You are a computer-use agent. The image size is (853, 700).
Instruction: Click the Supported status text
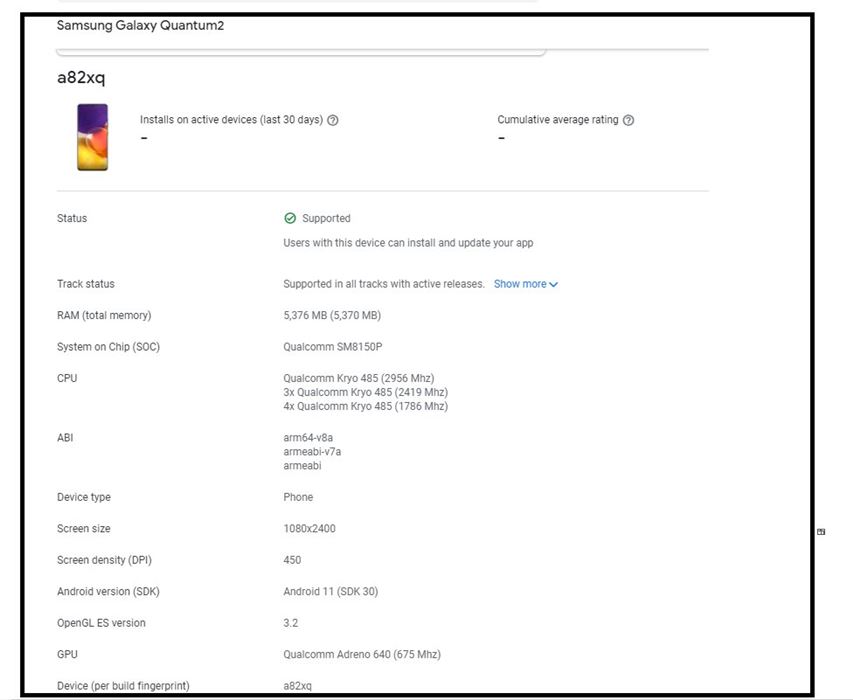click(326, 218)
